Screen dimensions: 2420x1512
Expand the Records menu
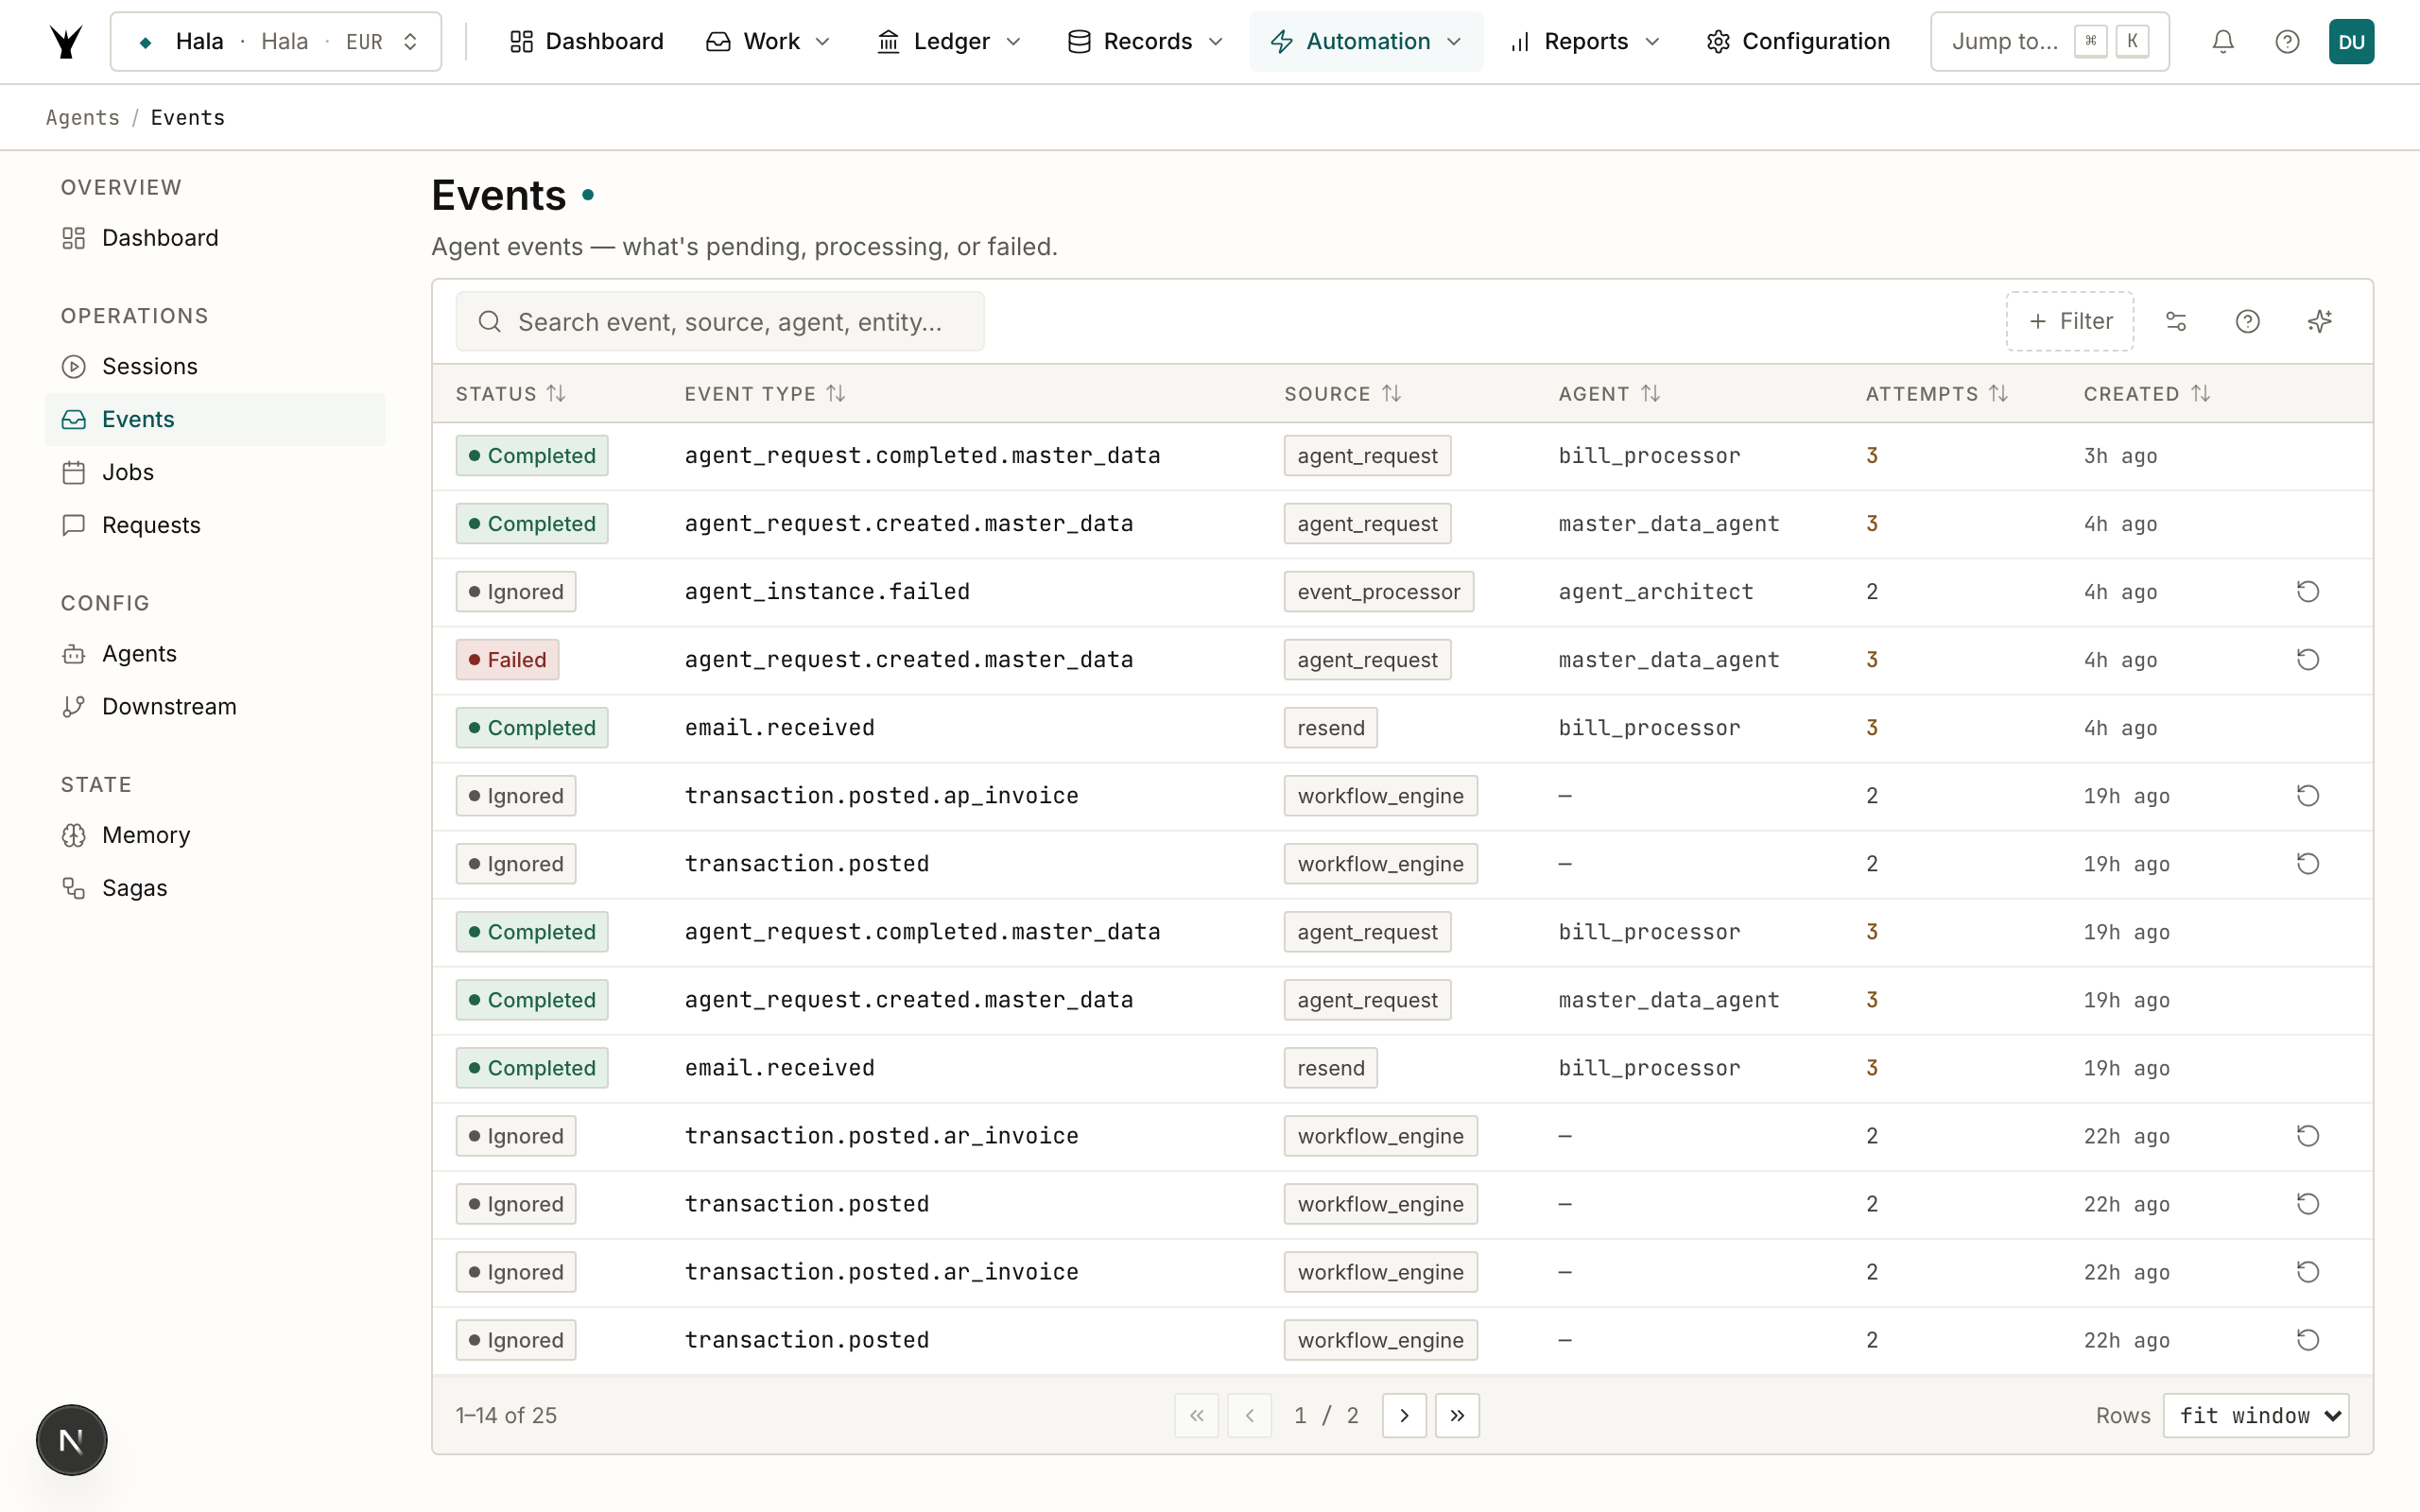click(x=1146, y=42)
